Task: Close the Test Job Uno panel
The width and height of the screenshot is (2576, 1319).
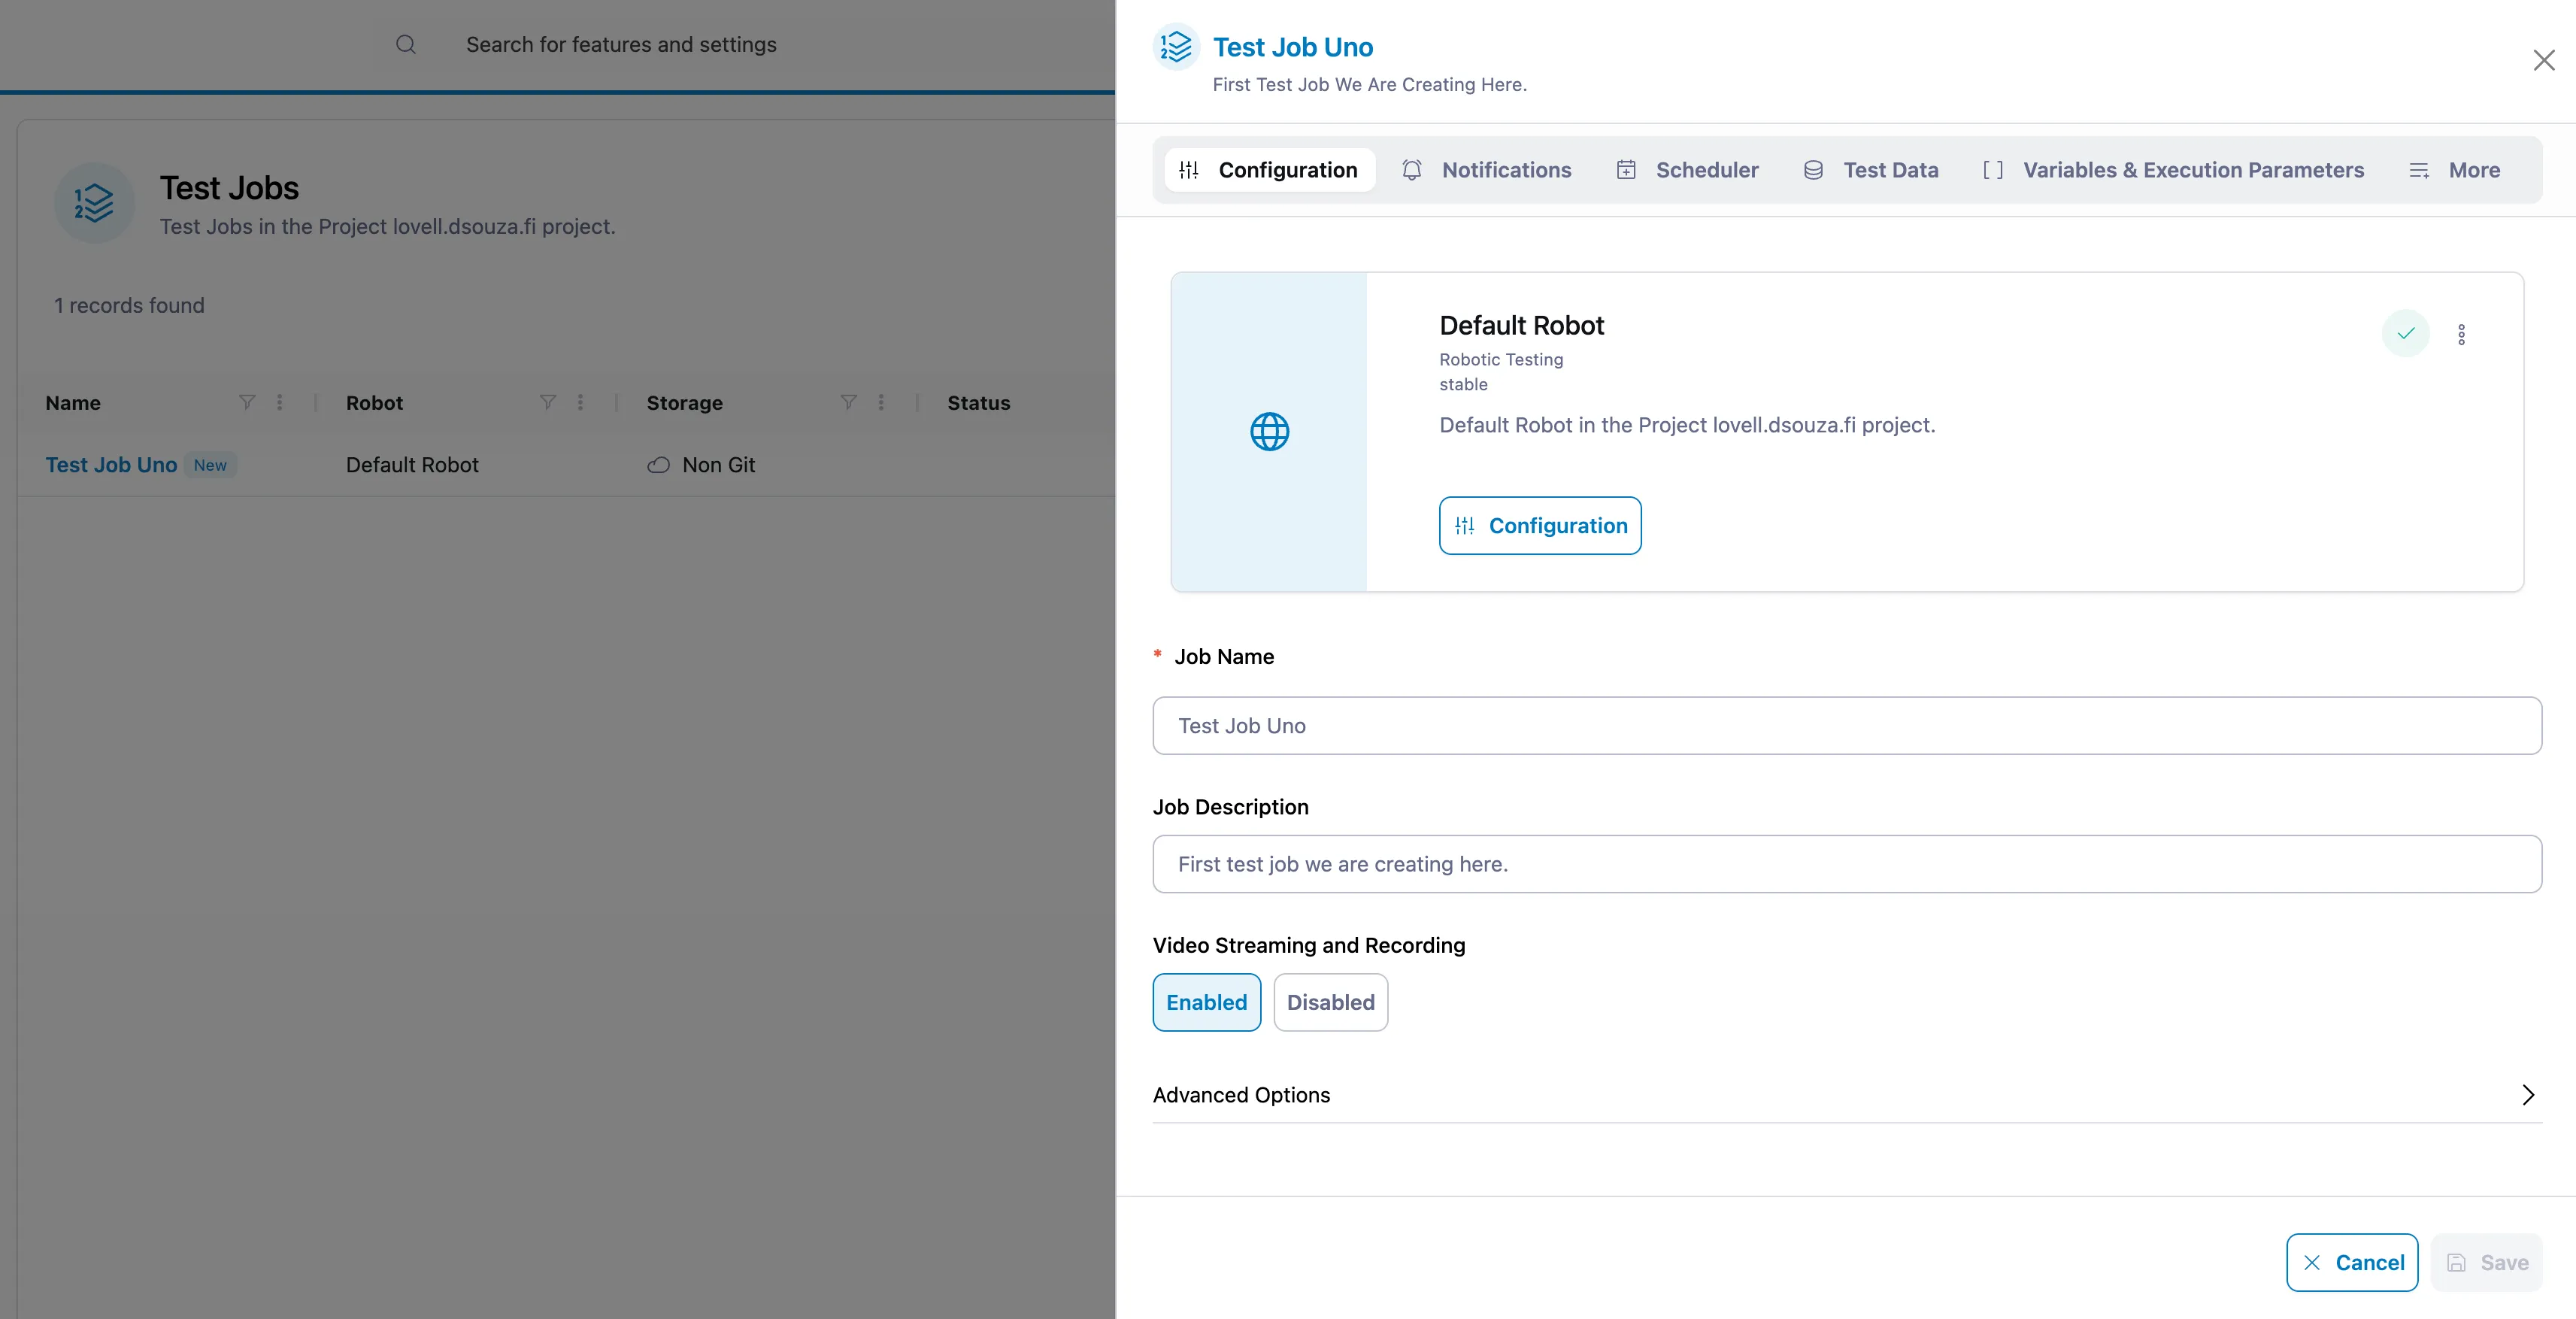Action: [x=2544, y=60]
